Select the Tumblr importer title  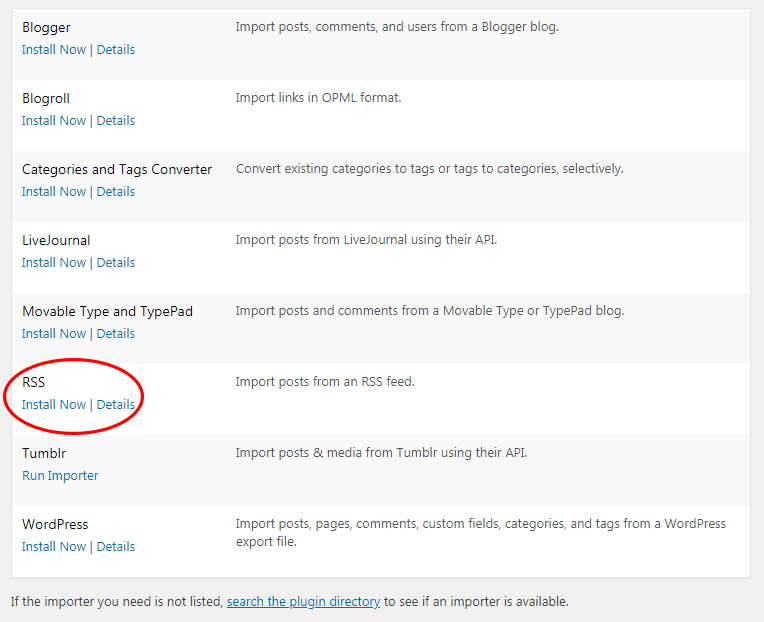pyautogui.click(x=44, y=453)
